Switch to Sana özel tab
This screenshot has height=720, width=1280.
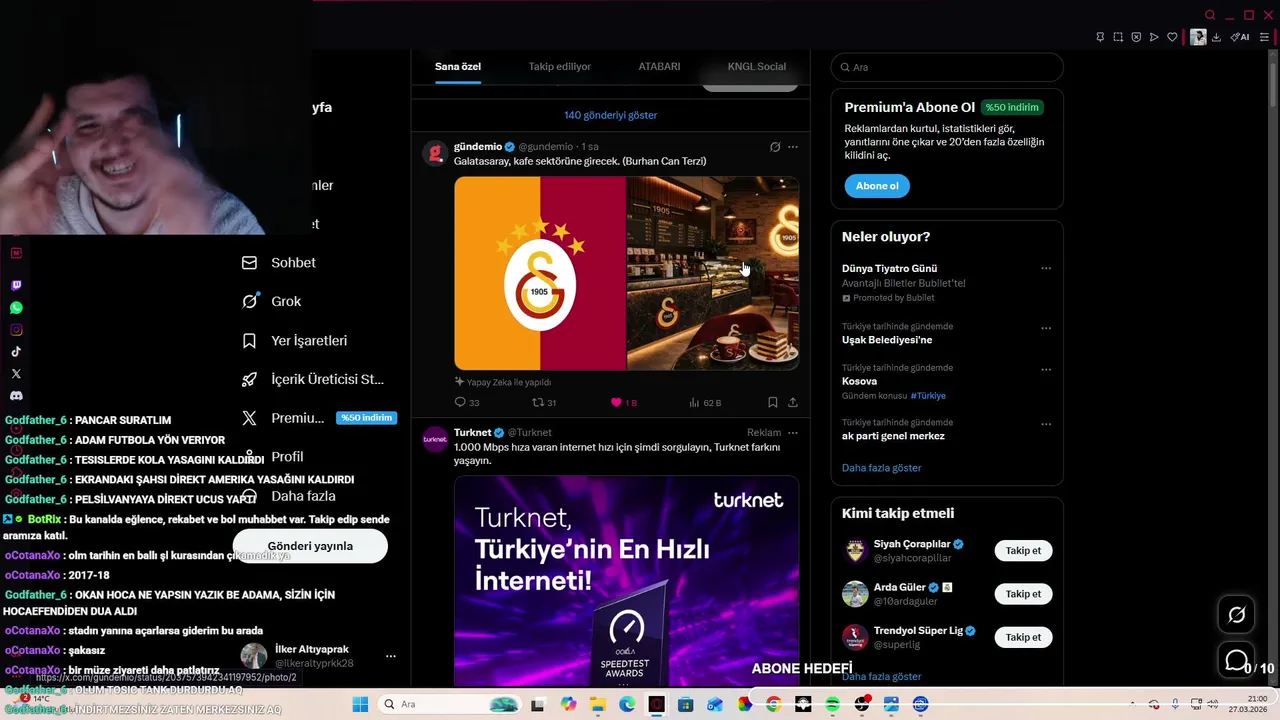click(x=458, y=67)
